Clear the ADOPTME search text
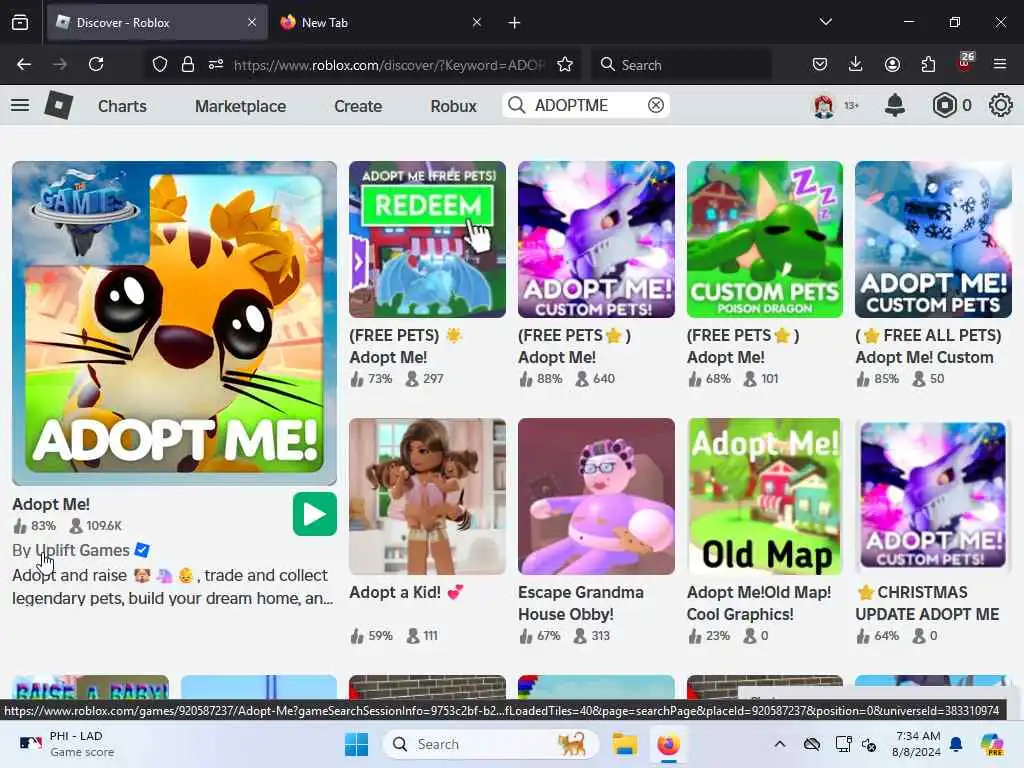Image resolution: width=1024 pixels, height=768 pixels. [656, 105]
